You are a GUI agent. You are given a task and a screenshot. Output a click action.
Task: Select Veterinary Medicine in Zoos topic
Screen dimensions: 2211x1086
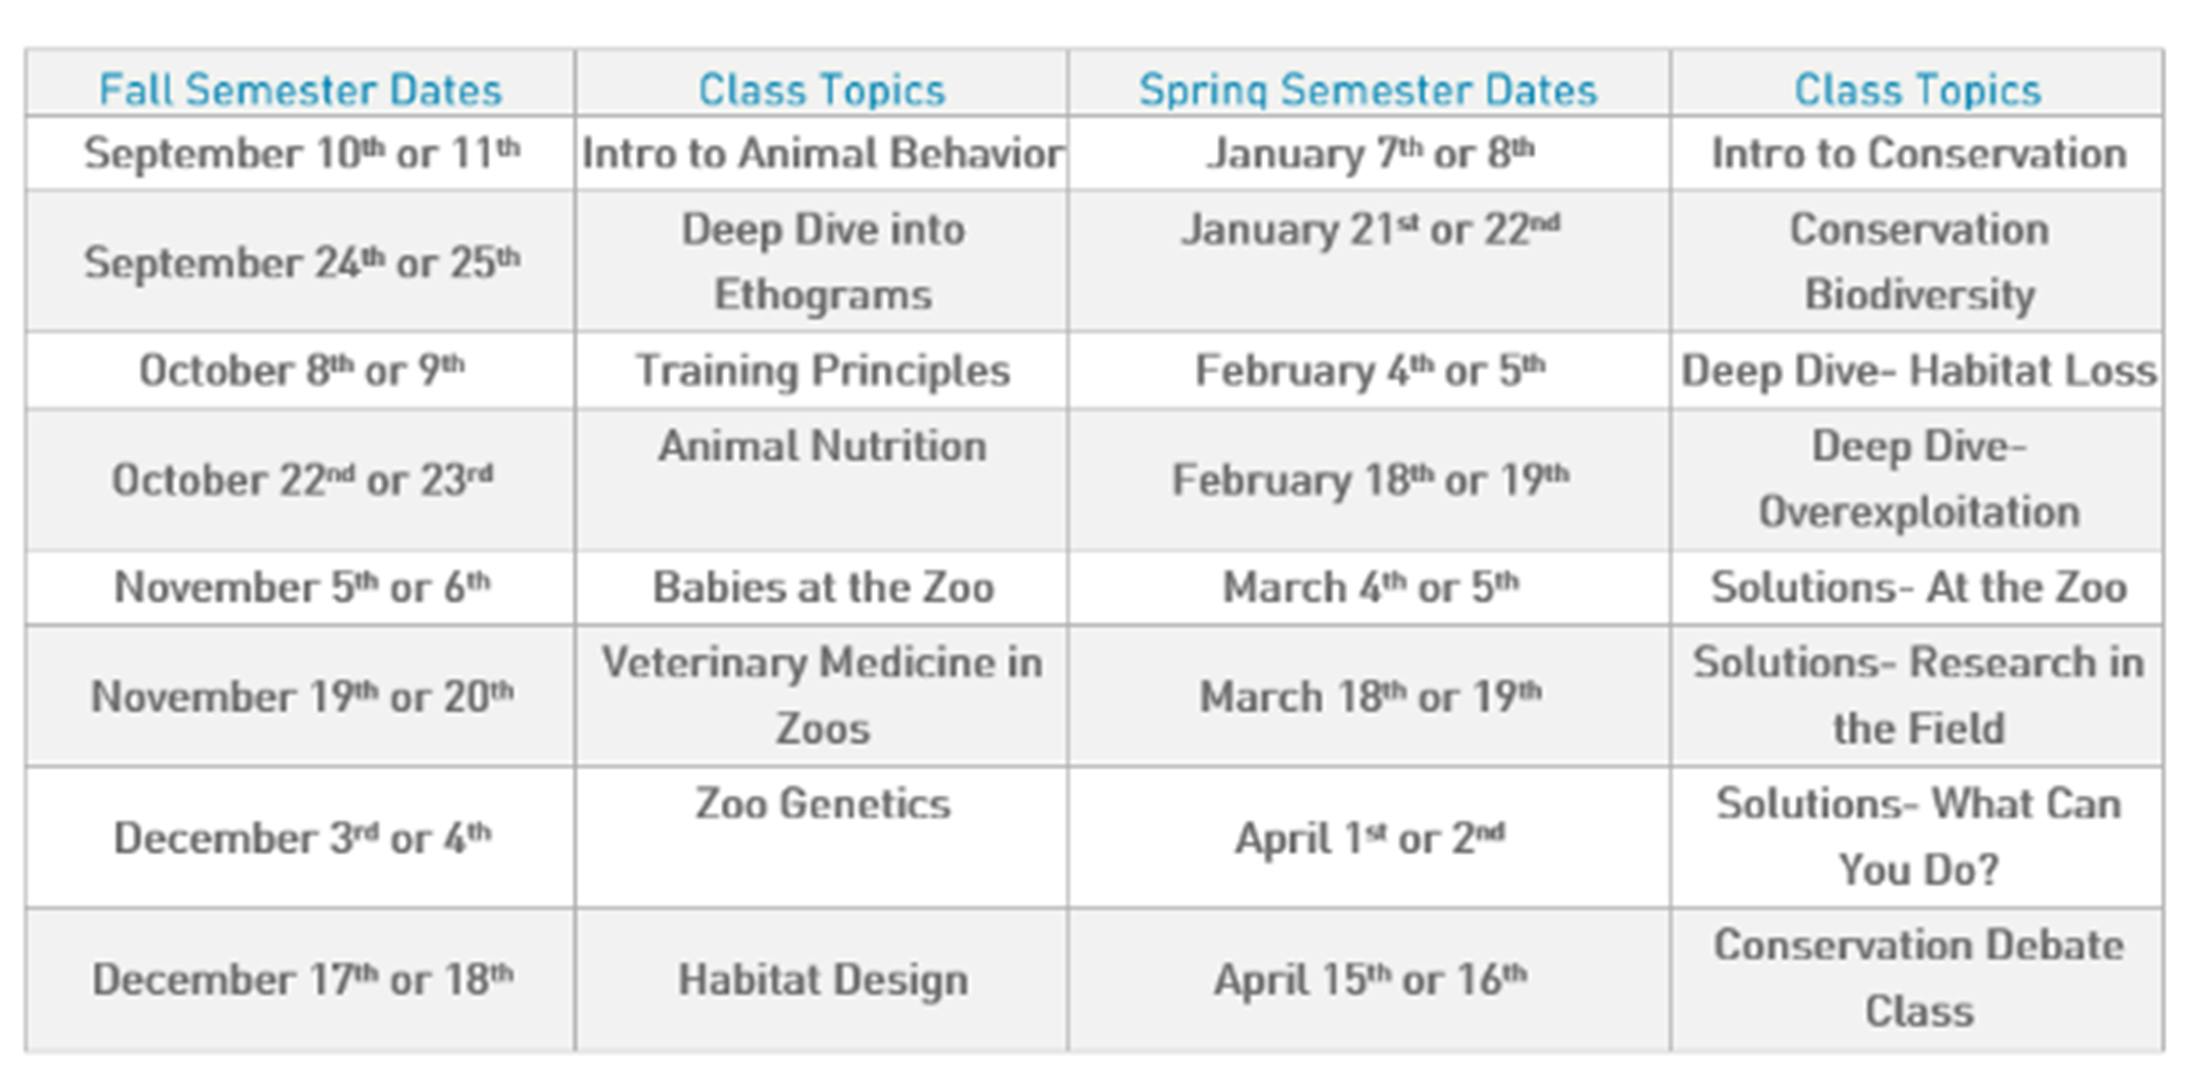click(822, 695)
